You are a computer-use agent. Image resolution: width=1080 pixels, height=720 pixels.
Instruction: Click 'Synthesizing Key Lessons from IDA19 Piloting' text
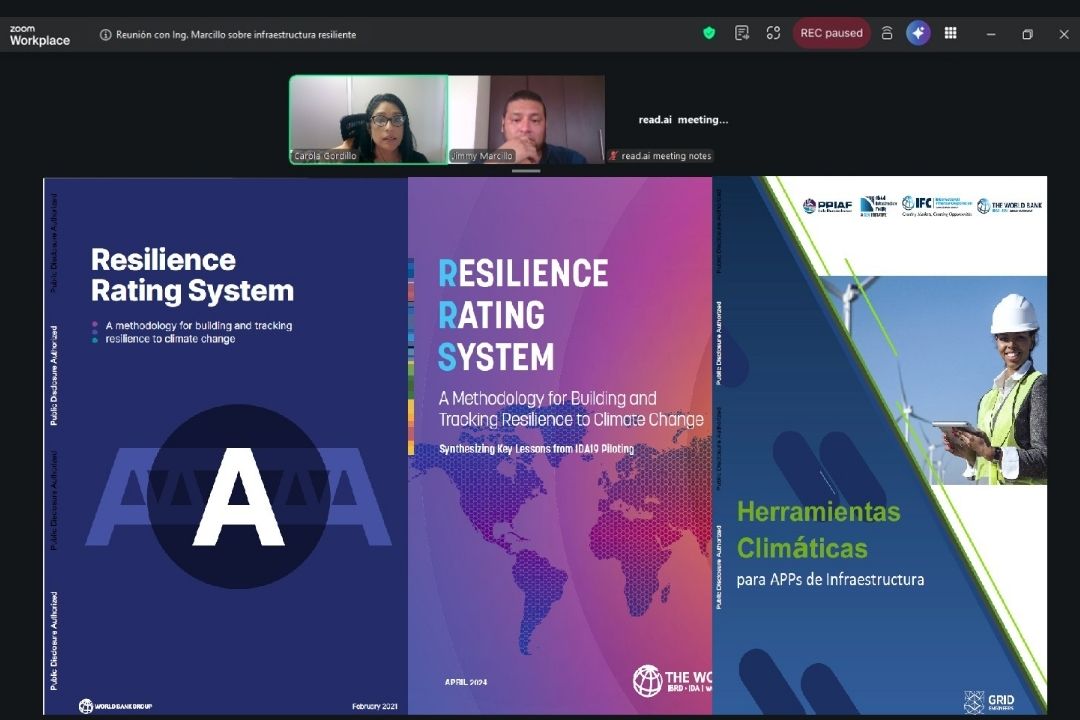click(x=537, y=449)
